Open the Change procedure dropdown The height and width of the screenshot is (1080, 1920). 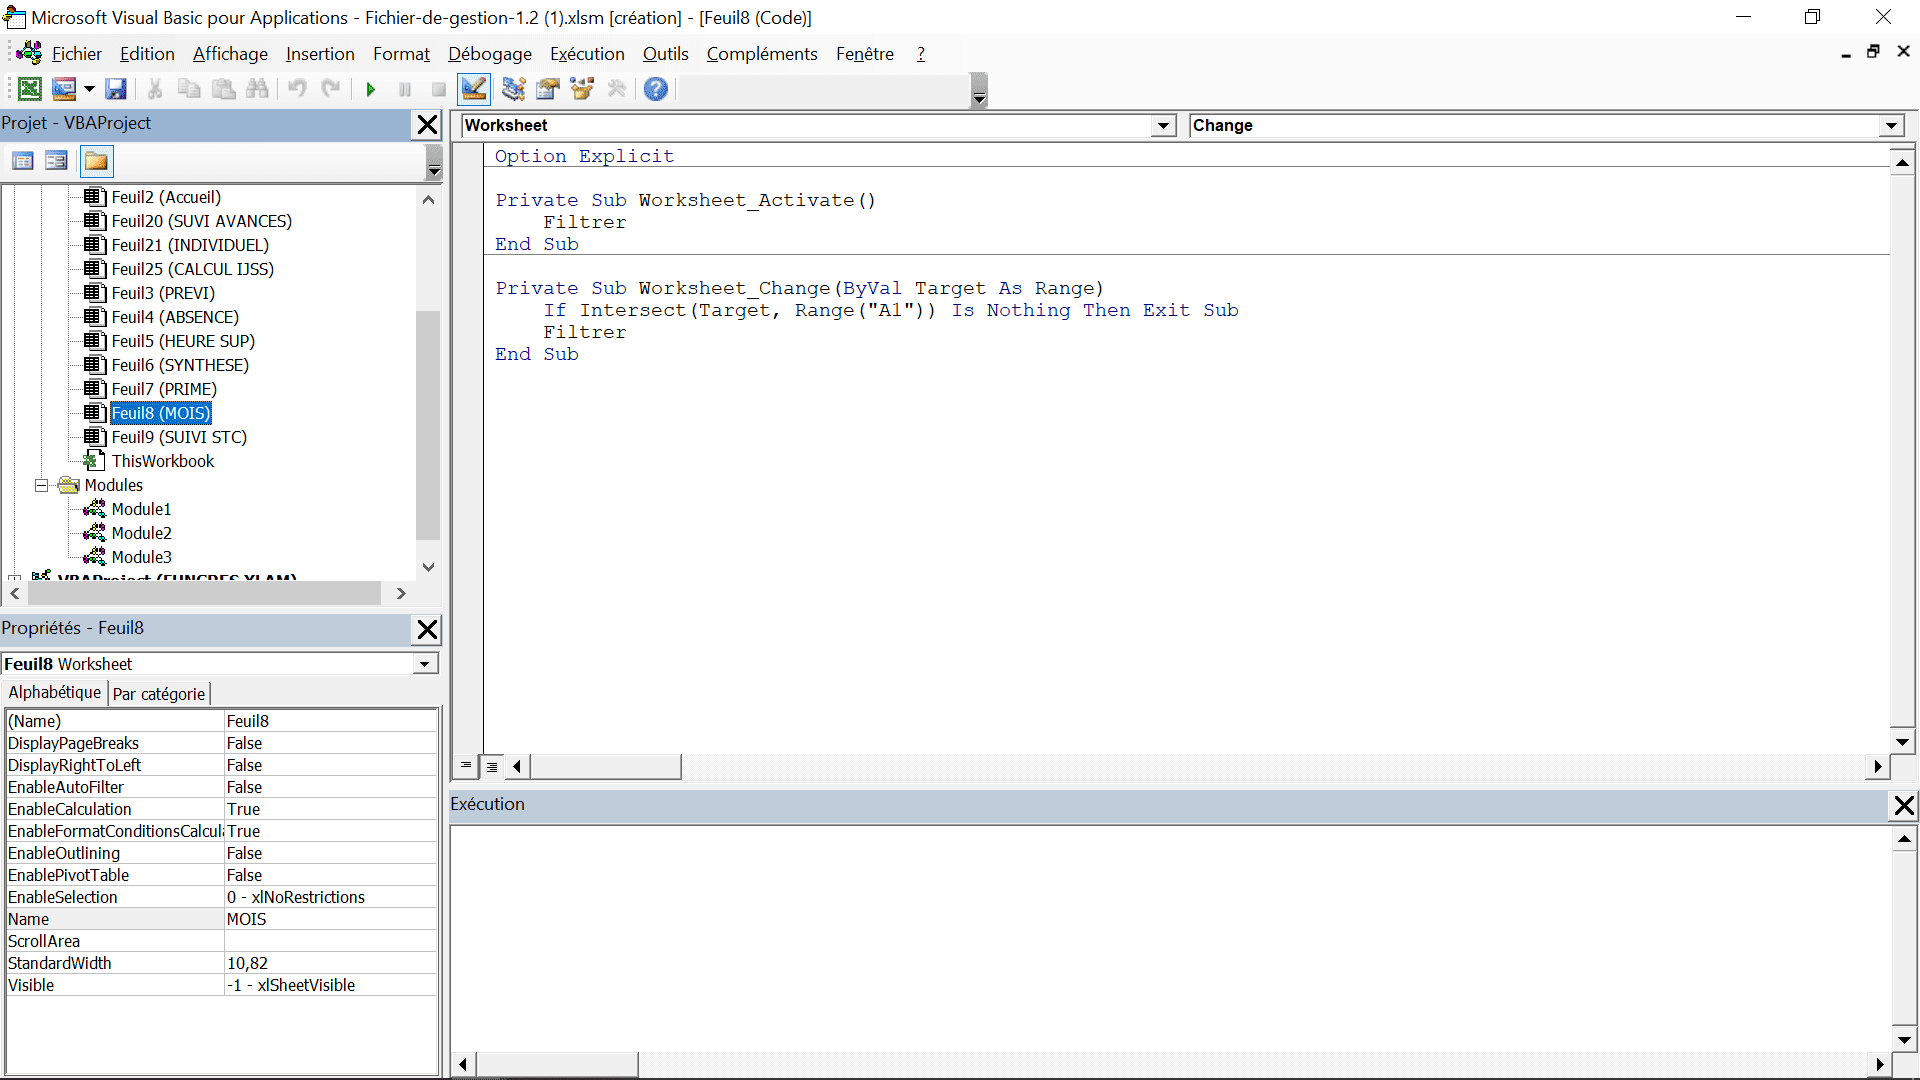1891,126
